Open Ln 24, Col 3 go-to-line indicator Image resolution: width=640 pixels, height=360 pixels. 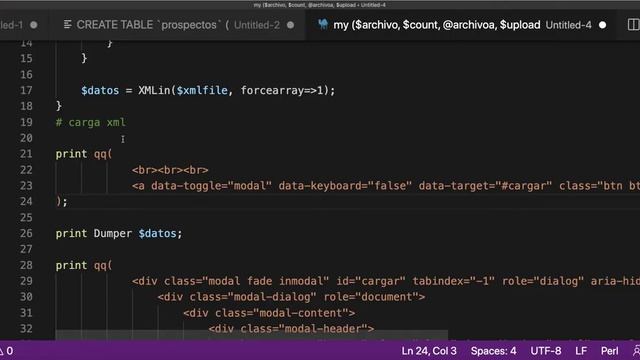pyautogui.click(x=429, y=351)
